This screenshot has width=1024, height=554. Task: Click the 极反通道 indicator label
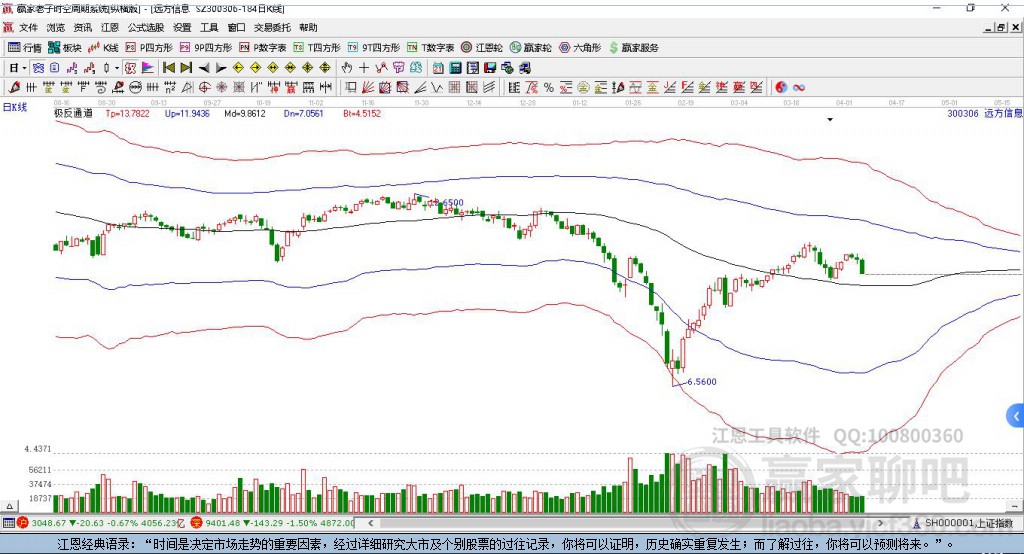coord(73,113)
